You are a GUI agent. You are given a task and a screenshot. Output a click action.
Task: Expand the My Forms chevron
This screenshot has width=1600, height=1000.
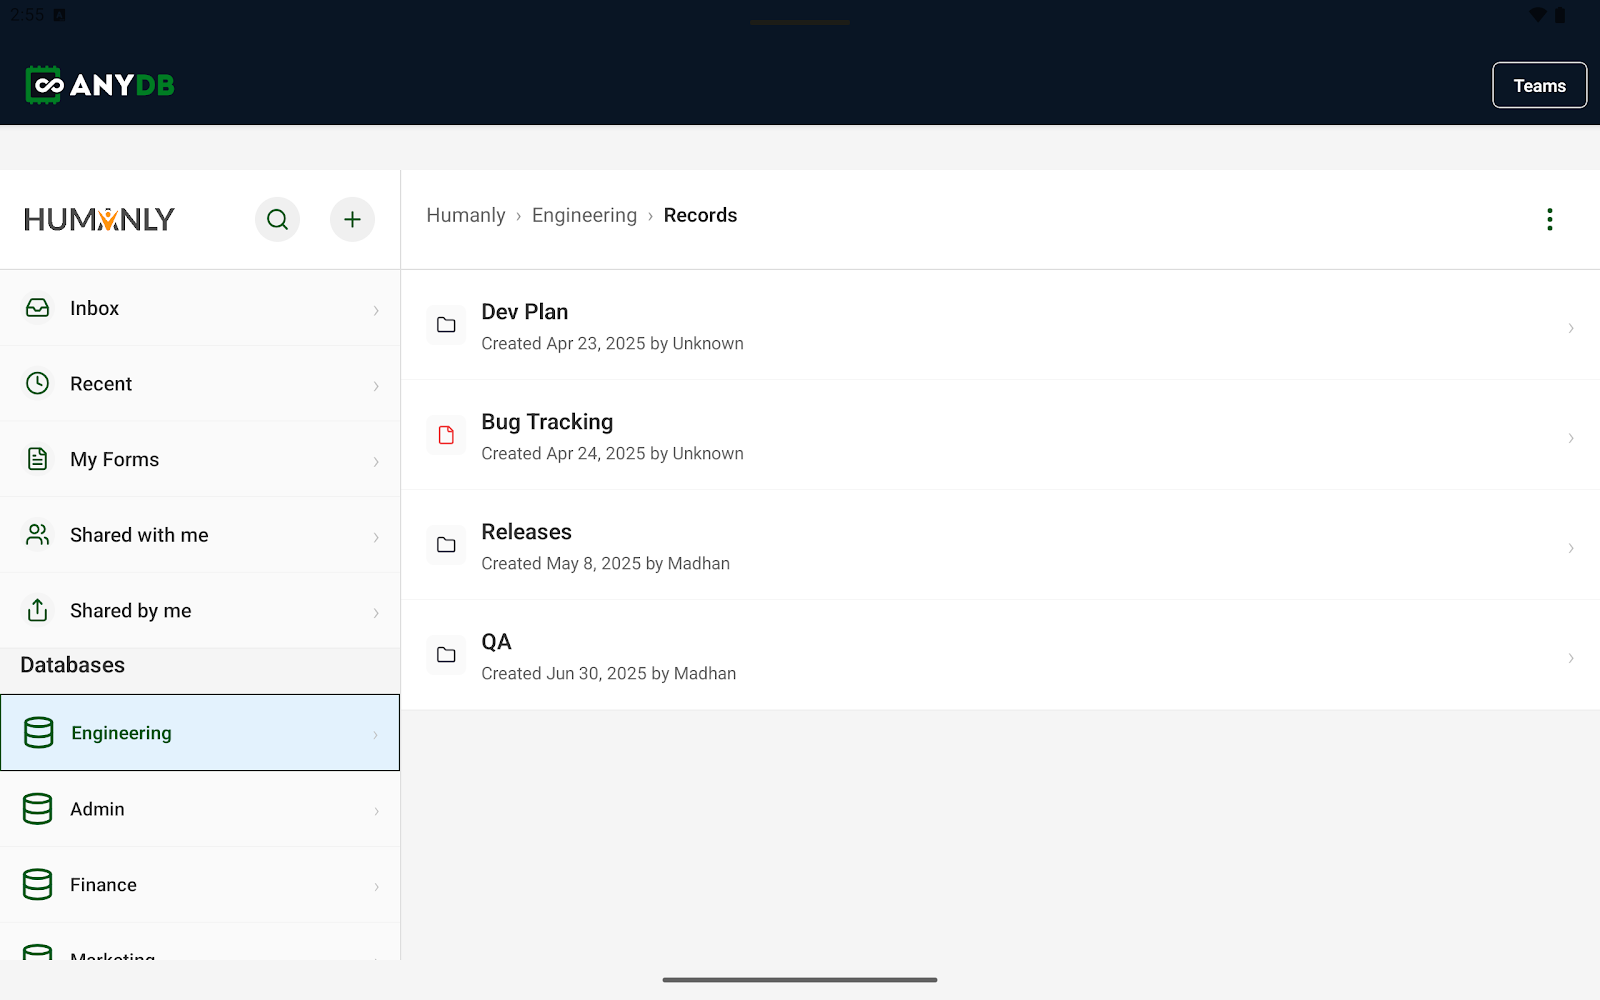[376, 461]
